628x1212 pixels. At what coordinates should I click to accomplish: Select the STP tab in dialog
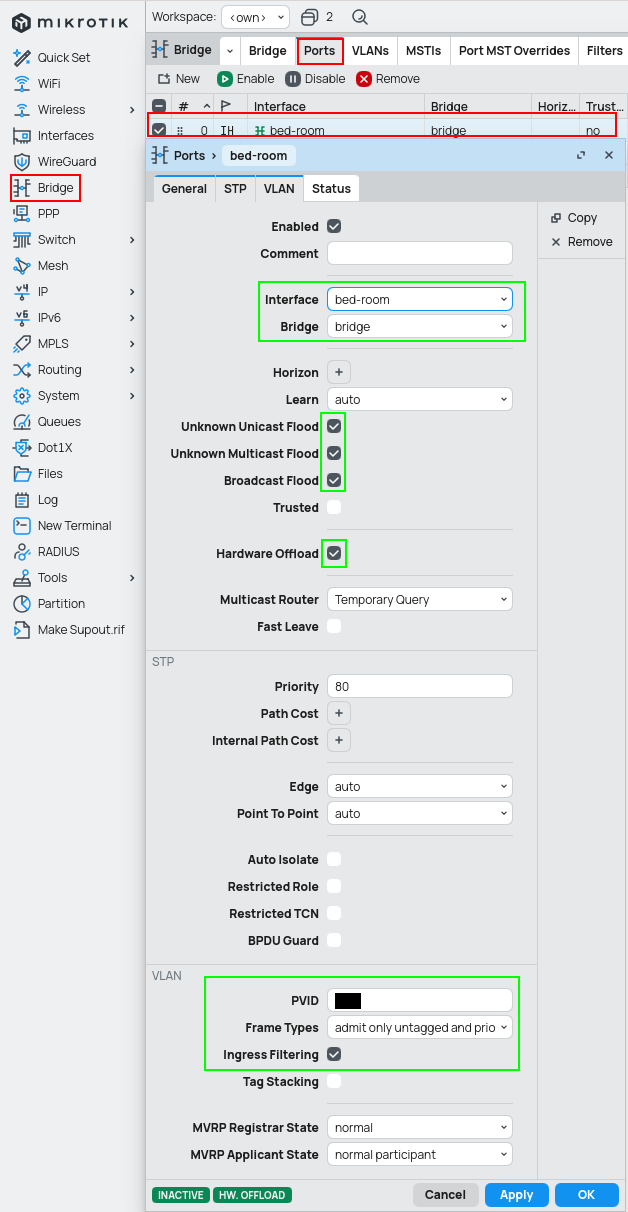(x=235, y=189)
